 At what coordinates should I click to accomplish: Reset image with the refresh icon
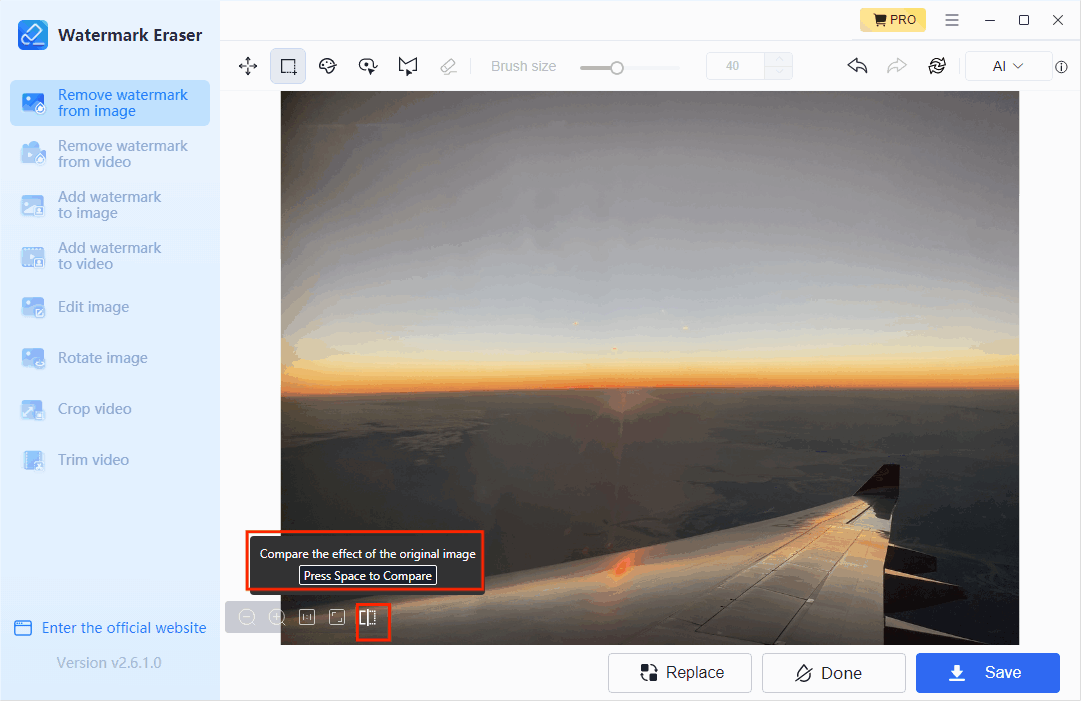pos(937,66)
